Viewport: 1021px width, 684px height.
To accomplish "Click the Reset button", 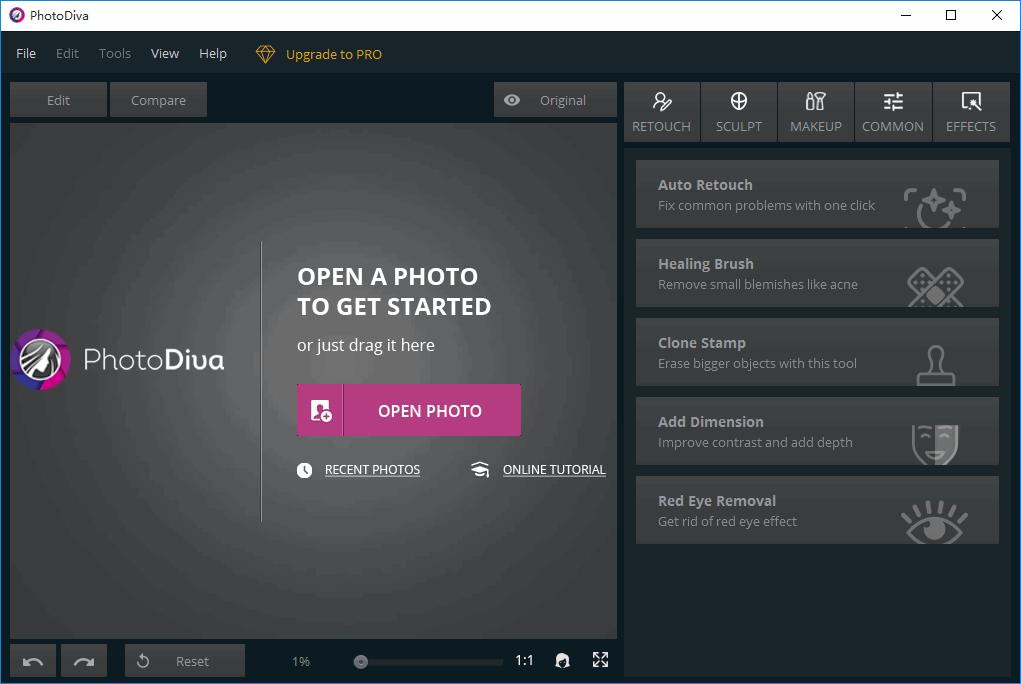I will pyautogui.click(x=185, y=661).
